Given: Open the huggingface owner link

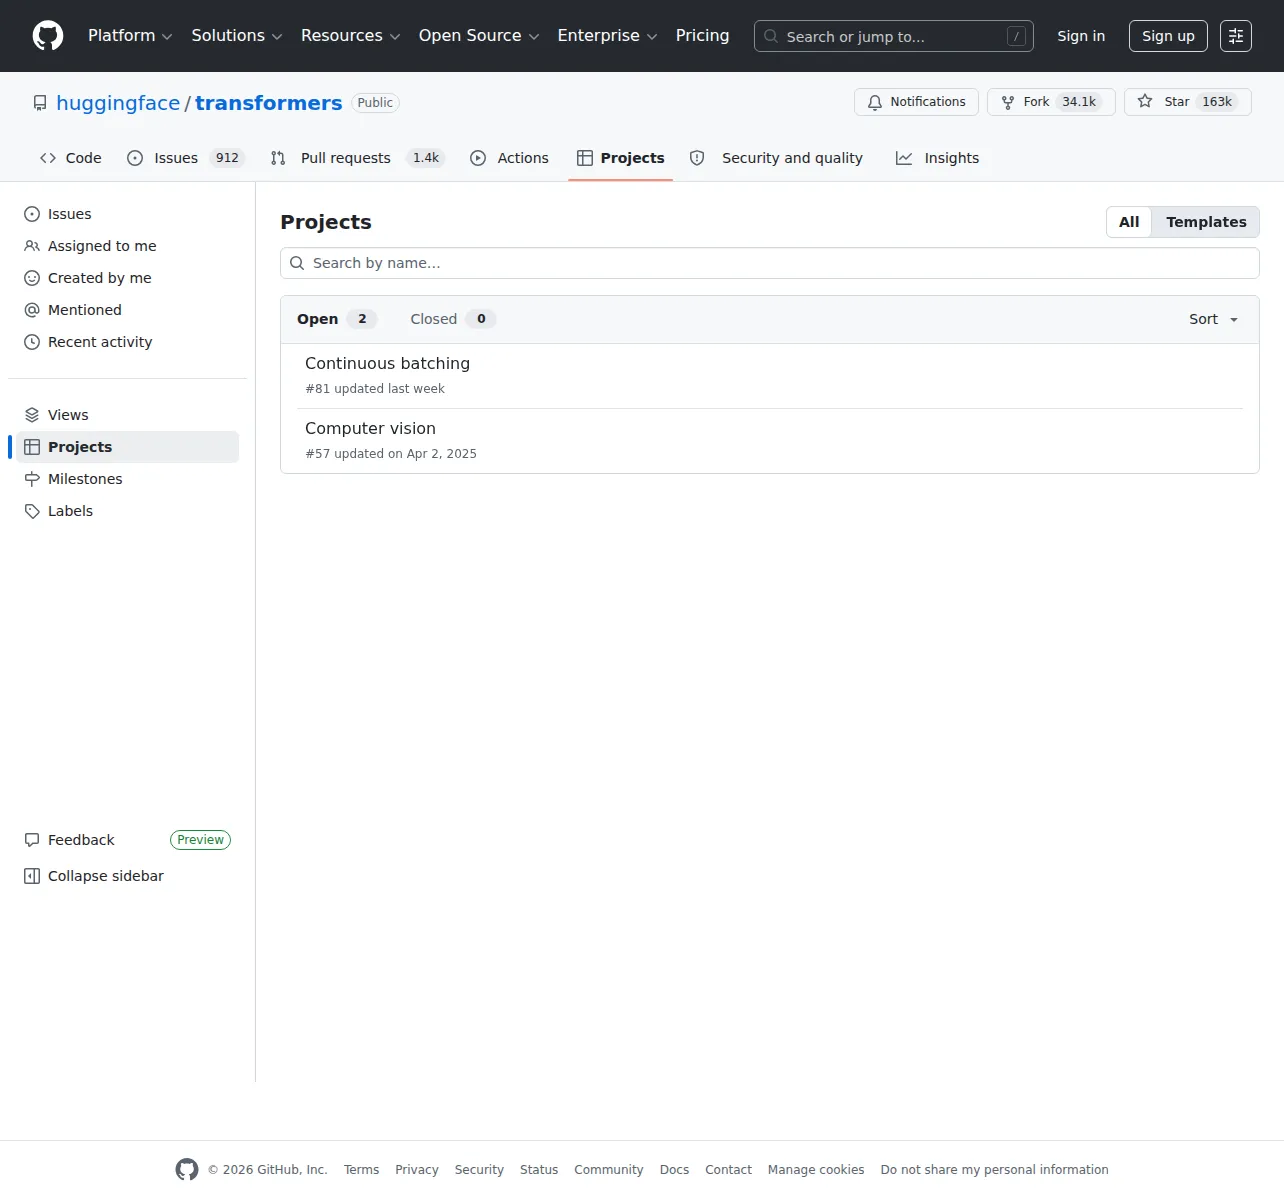Looking at the screenshot, I should 118,103.
